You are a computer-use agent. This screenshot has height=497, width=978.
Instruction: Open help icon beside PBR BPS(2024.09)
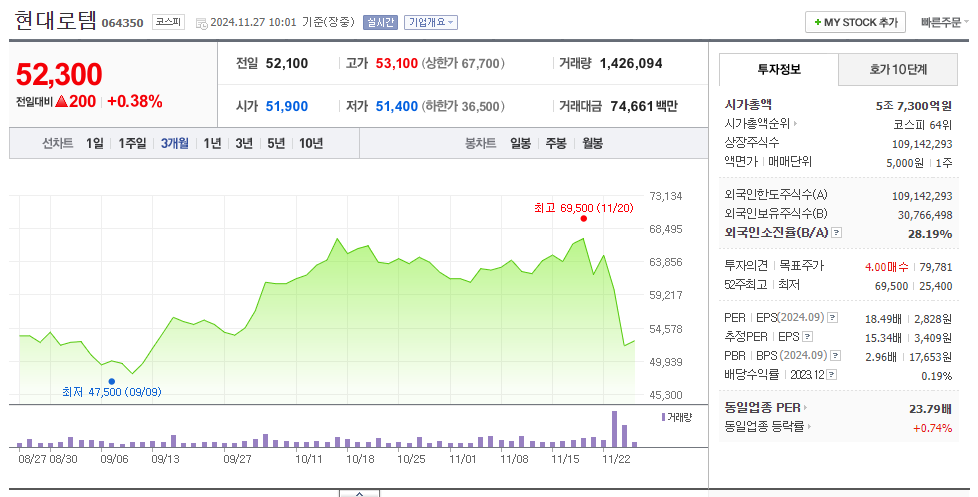[x=836, y=355]
